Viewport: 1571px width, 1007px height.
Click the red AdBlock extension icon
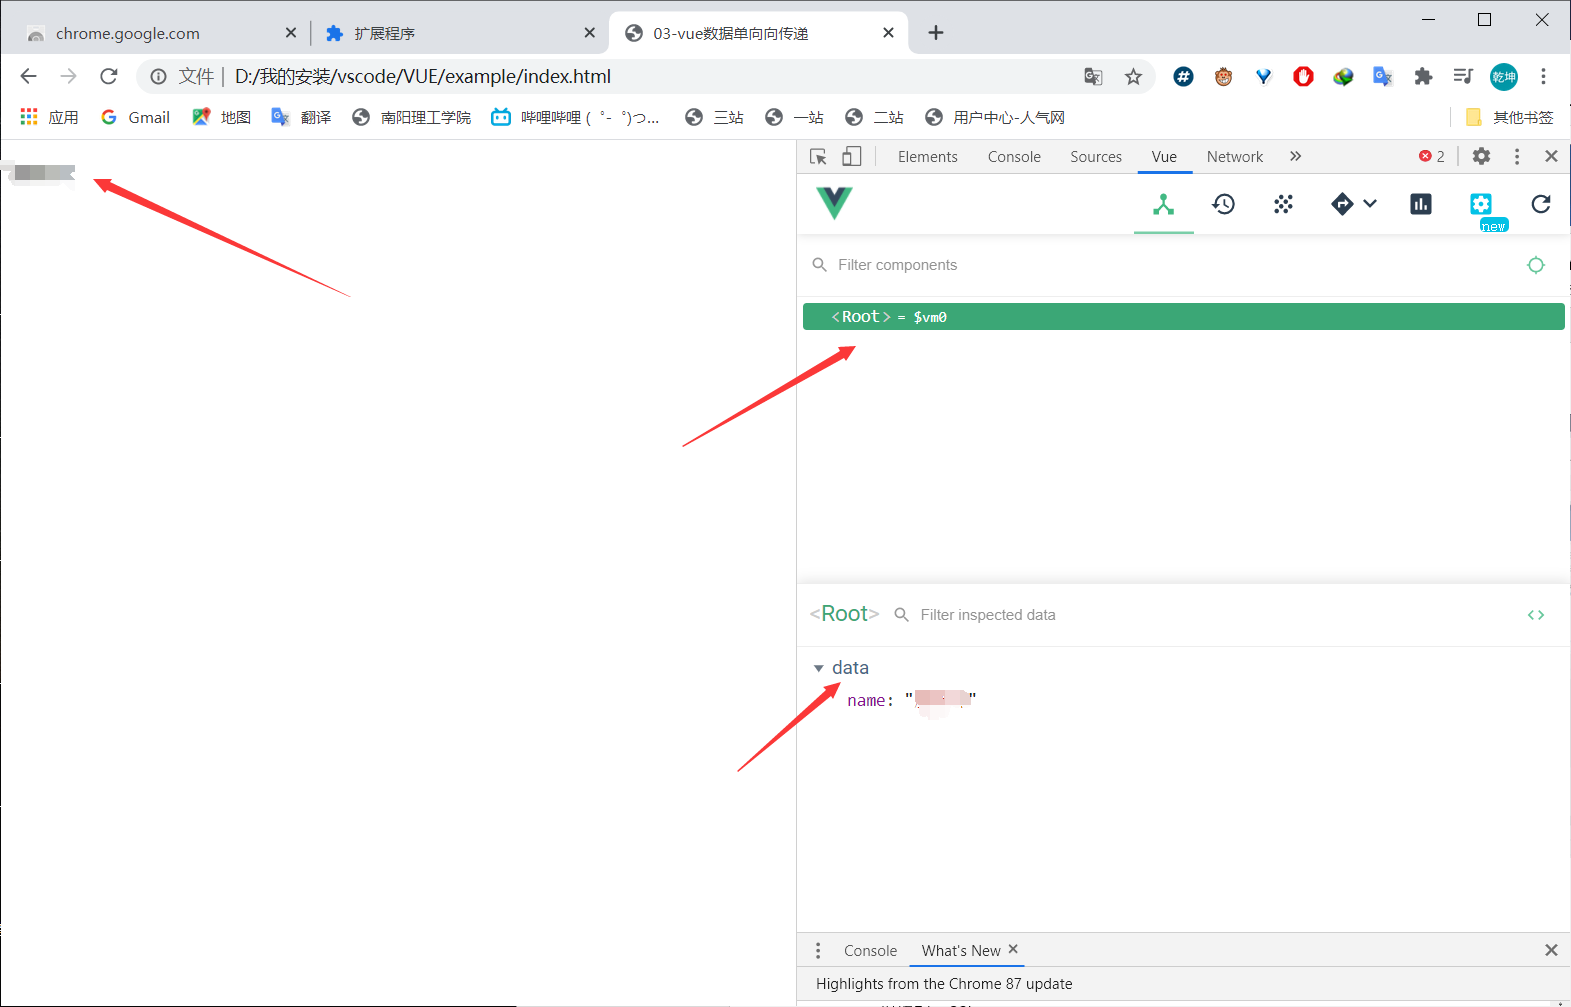pos(1303,77)
